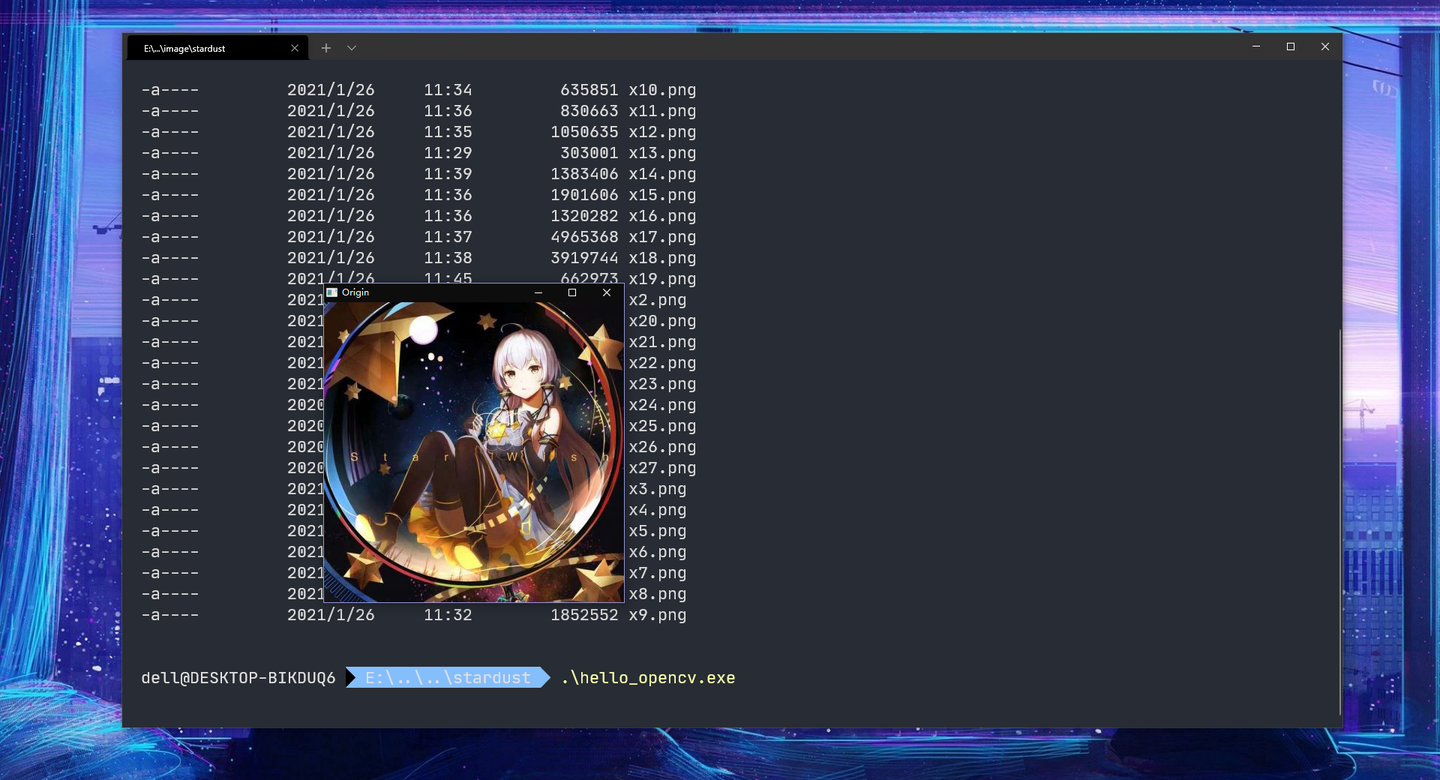This screenshot has width=1440, height=780.
Task: Maximize the Origin image window
Action: (x=572, y=292)
